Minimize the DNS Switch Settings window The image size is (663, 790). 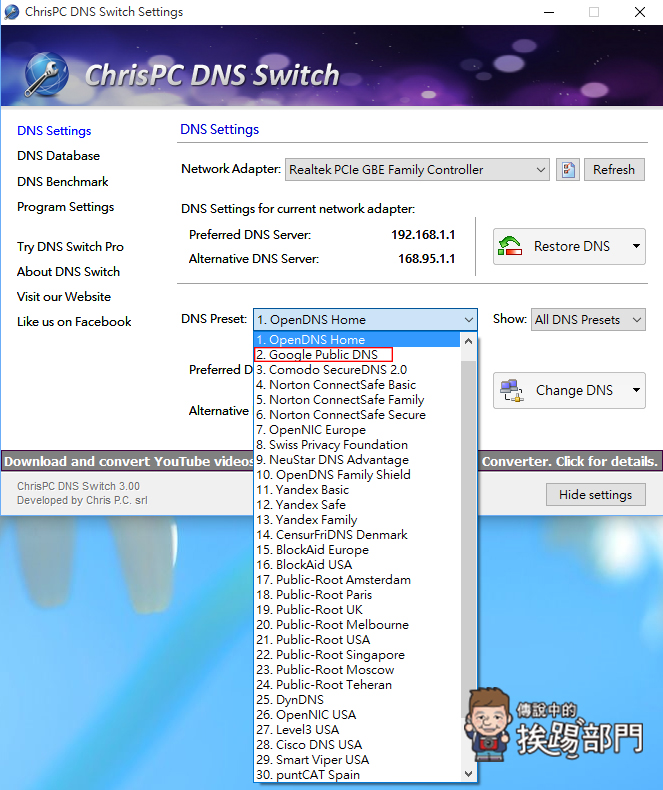[x=549, y=12]
